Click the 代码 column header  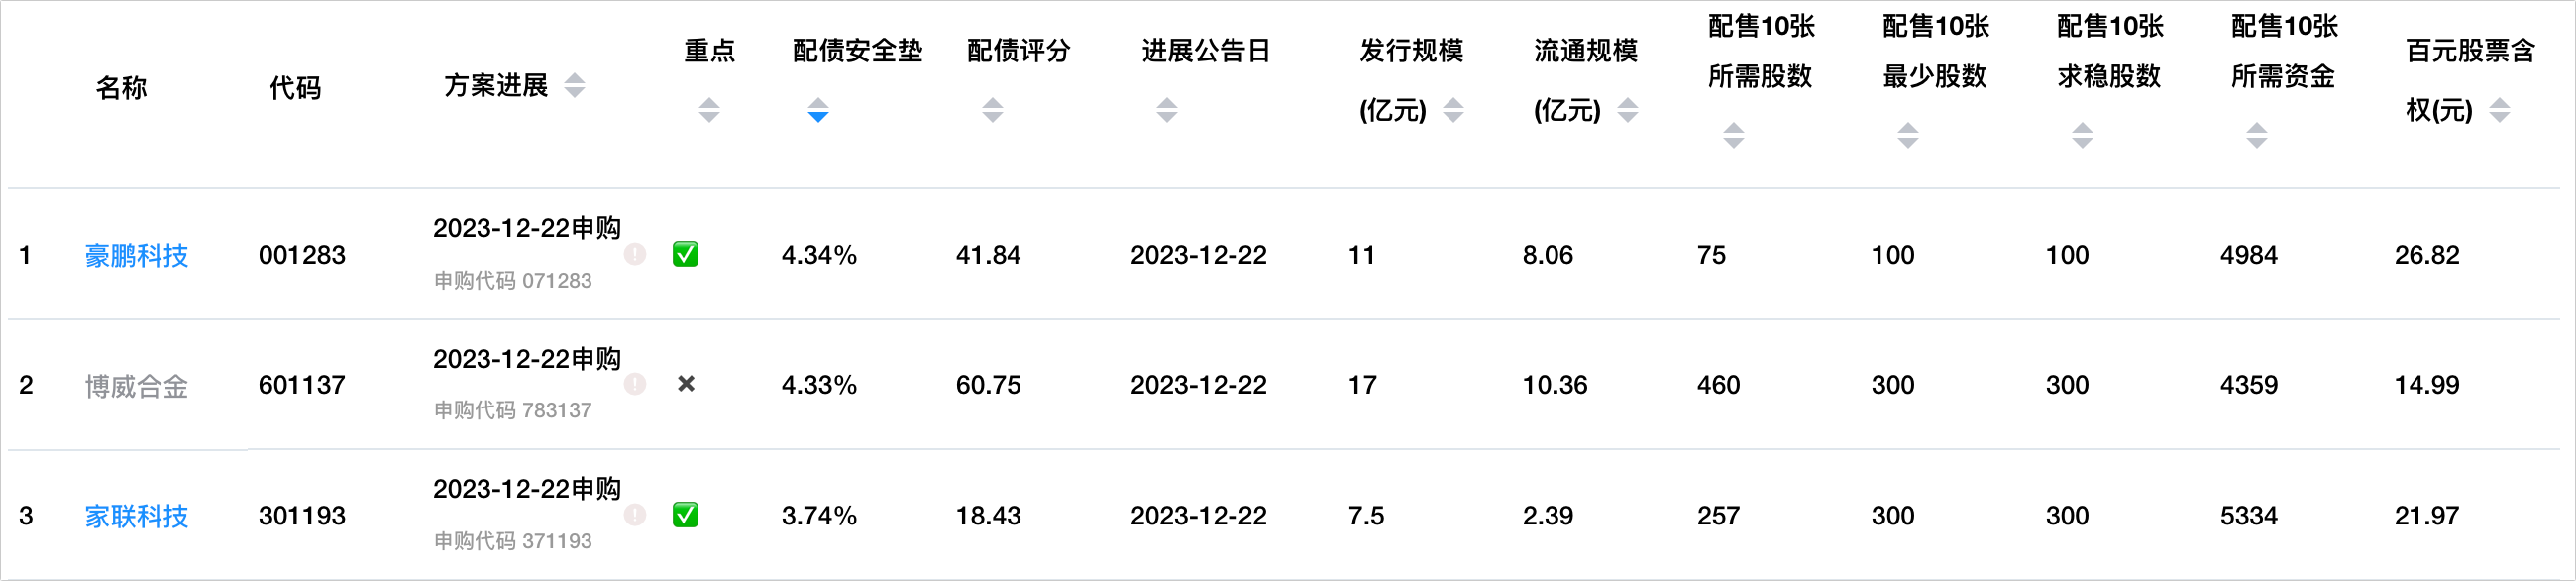click(x=295, y=88)
